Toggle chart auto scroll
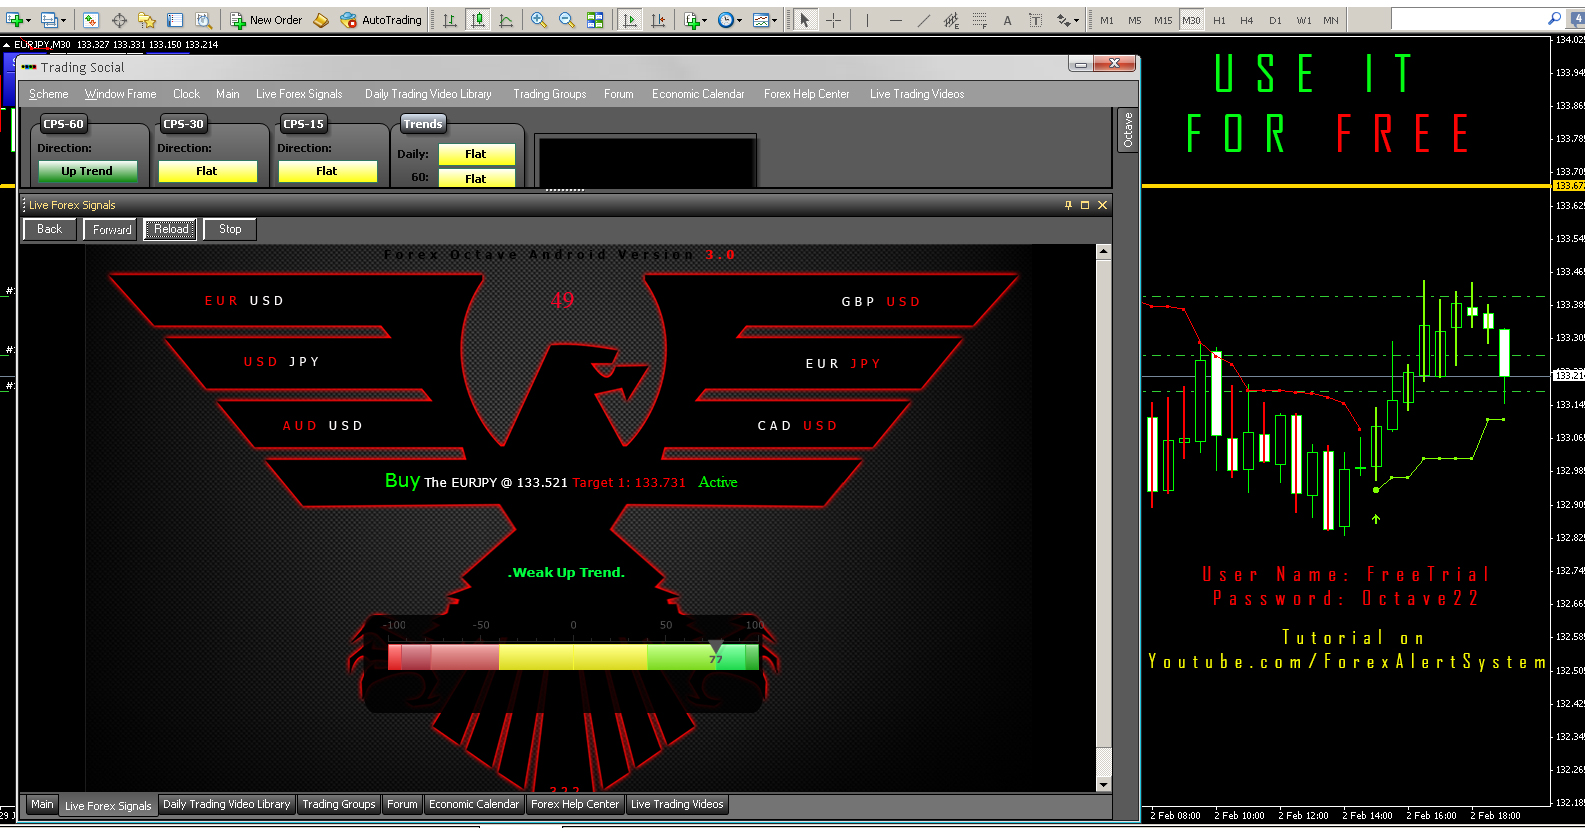 (629, 20)
